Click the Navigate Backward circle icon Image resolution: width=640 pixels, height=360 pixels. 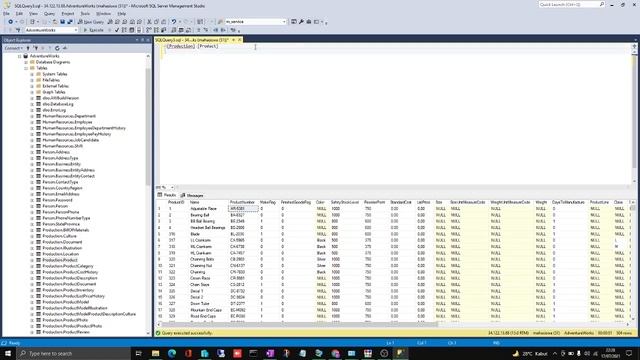pos(11,22)
